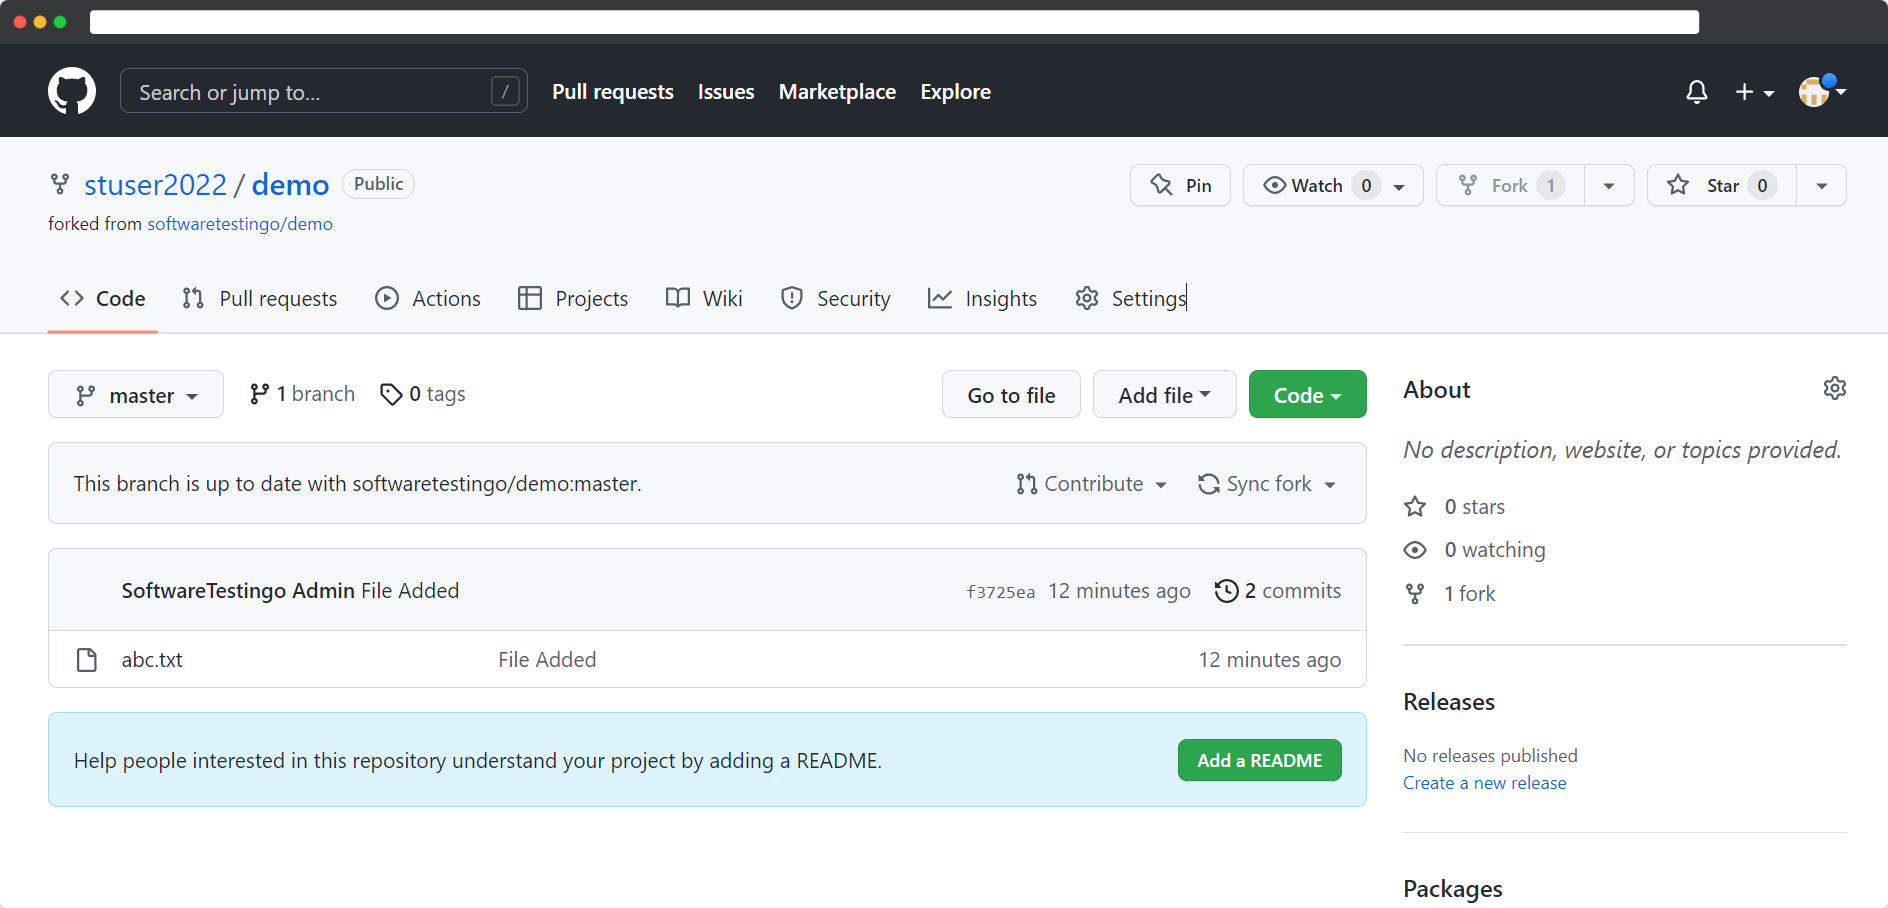Image resolution: width=1888 pixels, height=908 pixels.
Task: Star the repository
Action: pyautogui.click(x=1721, y=185)
